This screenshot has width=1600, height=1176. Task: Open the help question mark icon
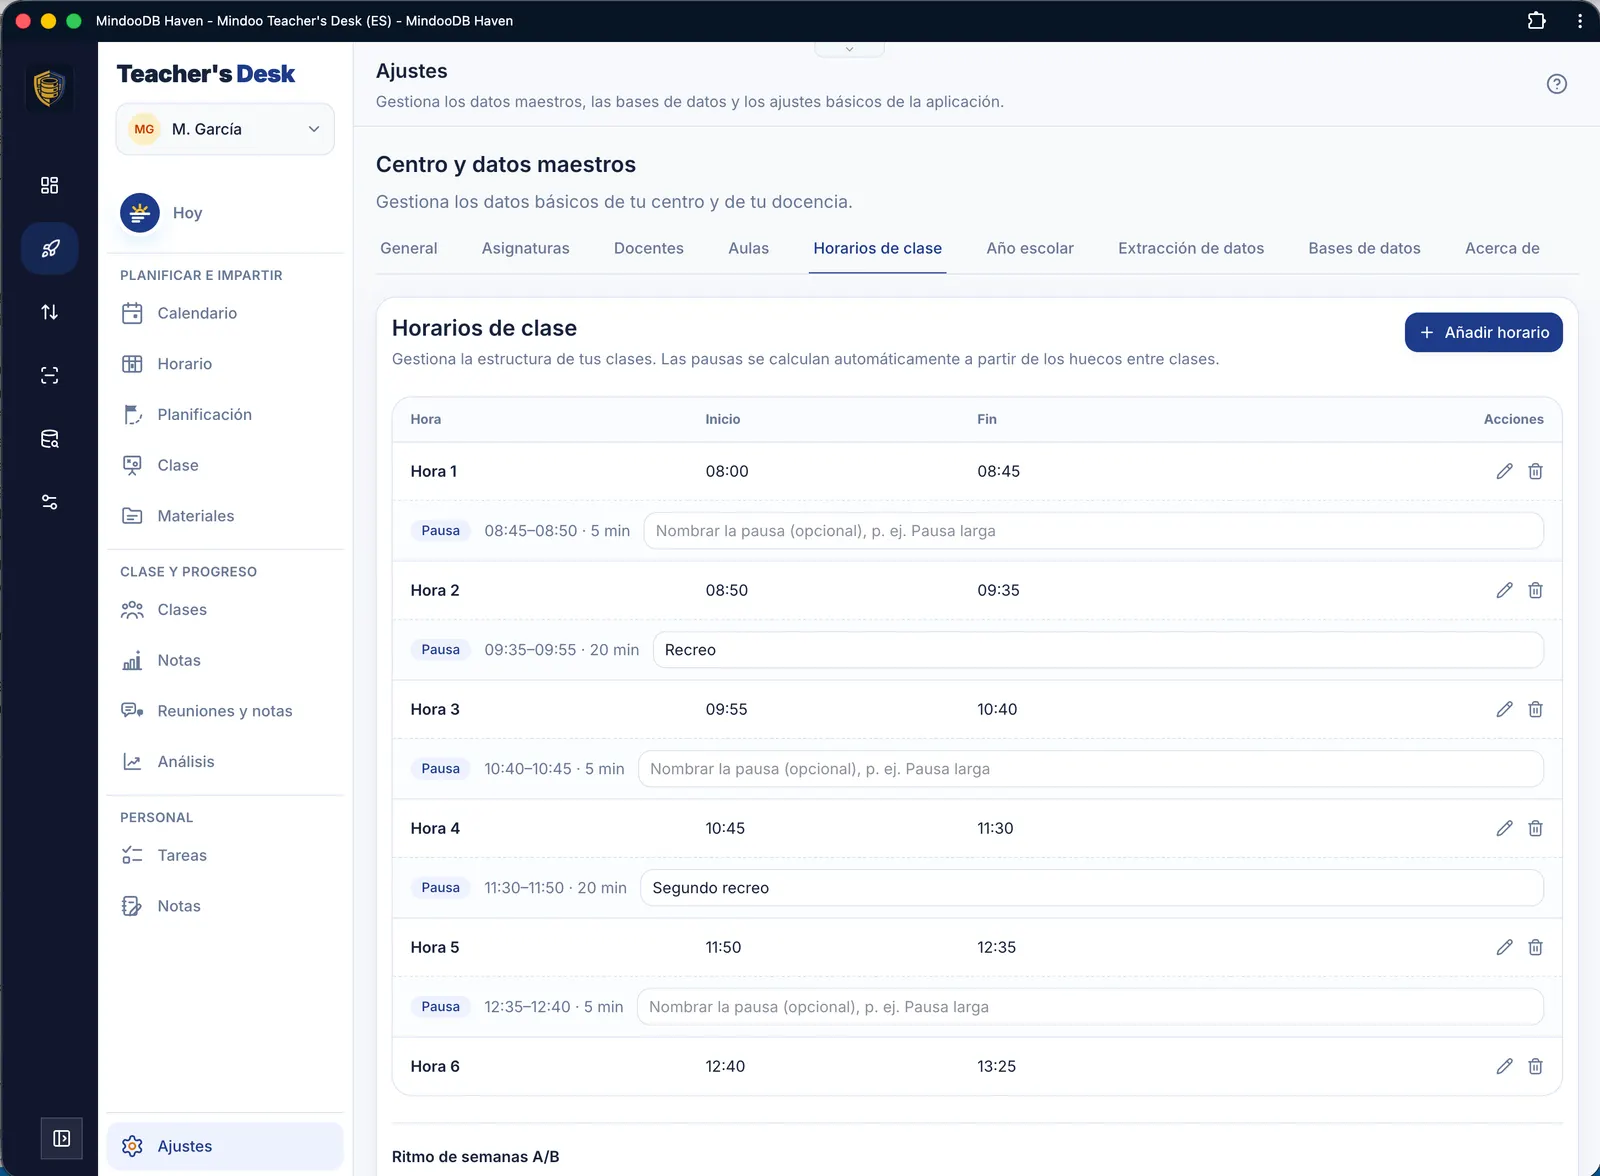point(1556,84)
